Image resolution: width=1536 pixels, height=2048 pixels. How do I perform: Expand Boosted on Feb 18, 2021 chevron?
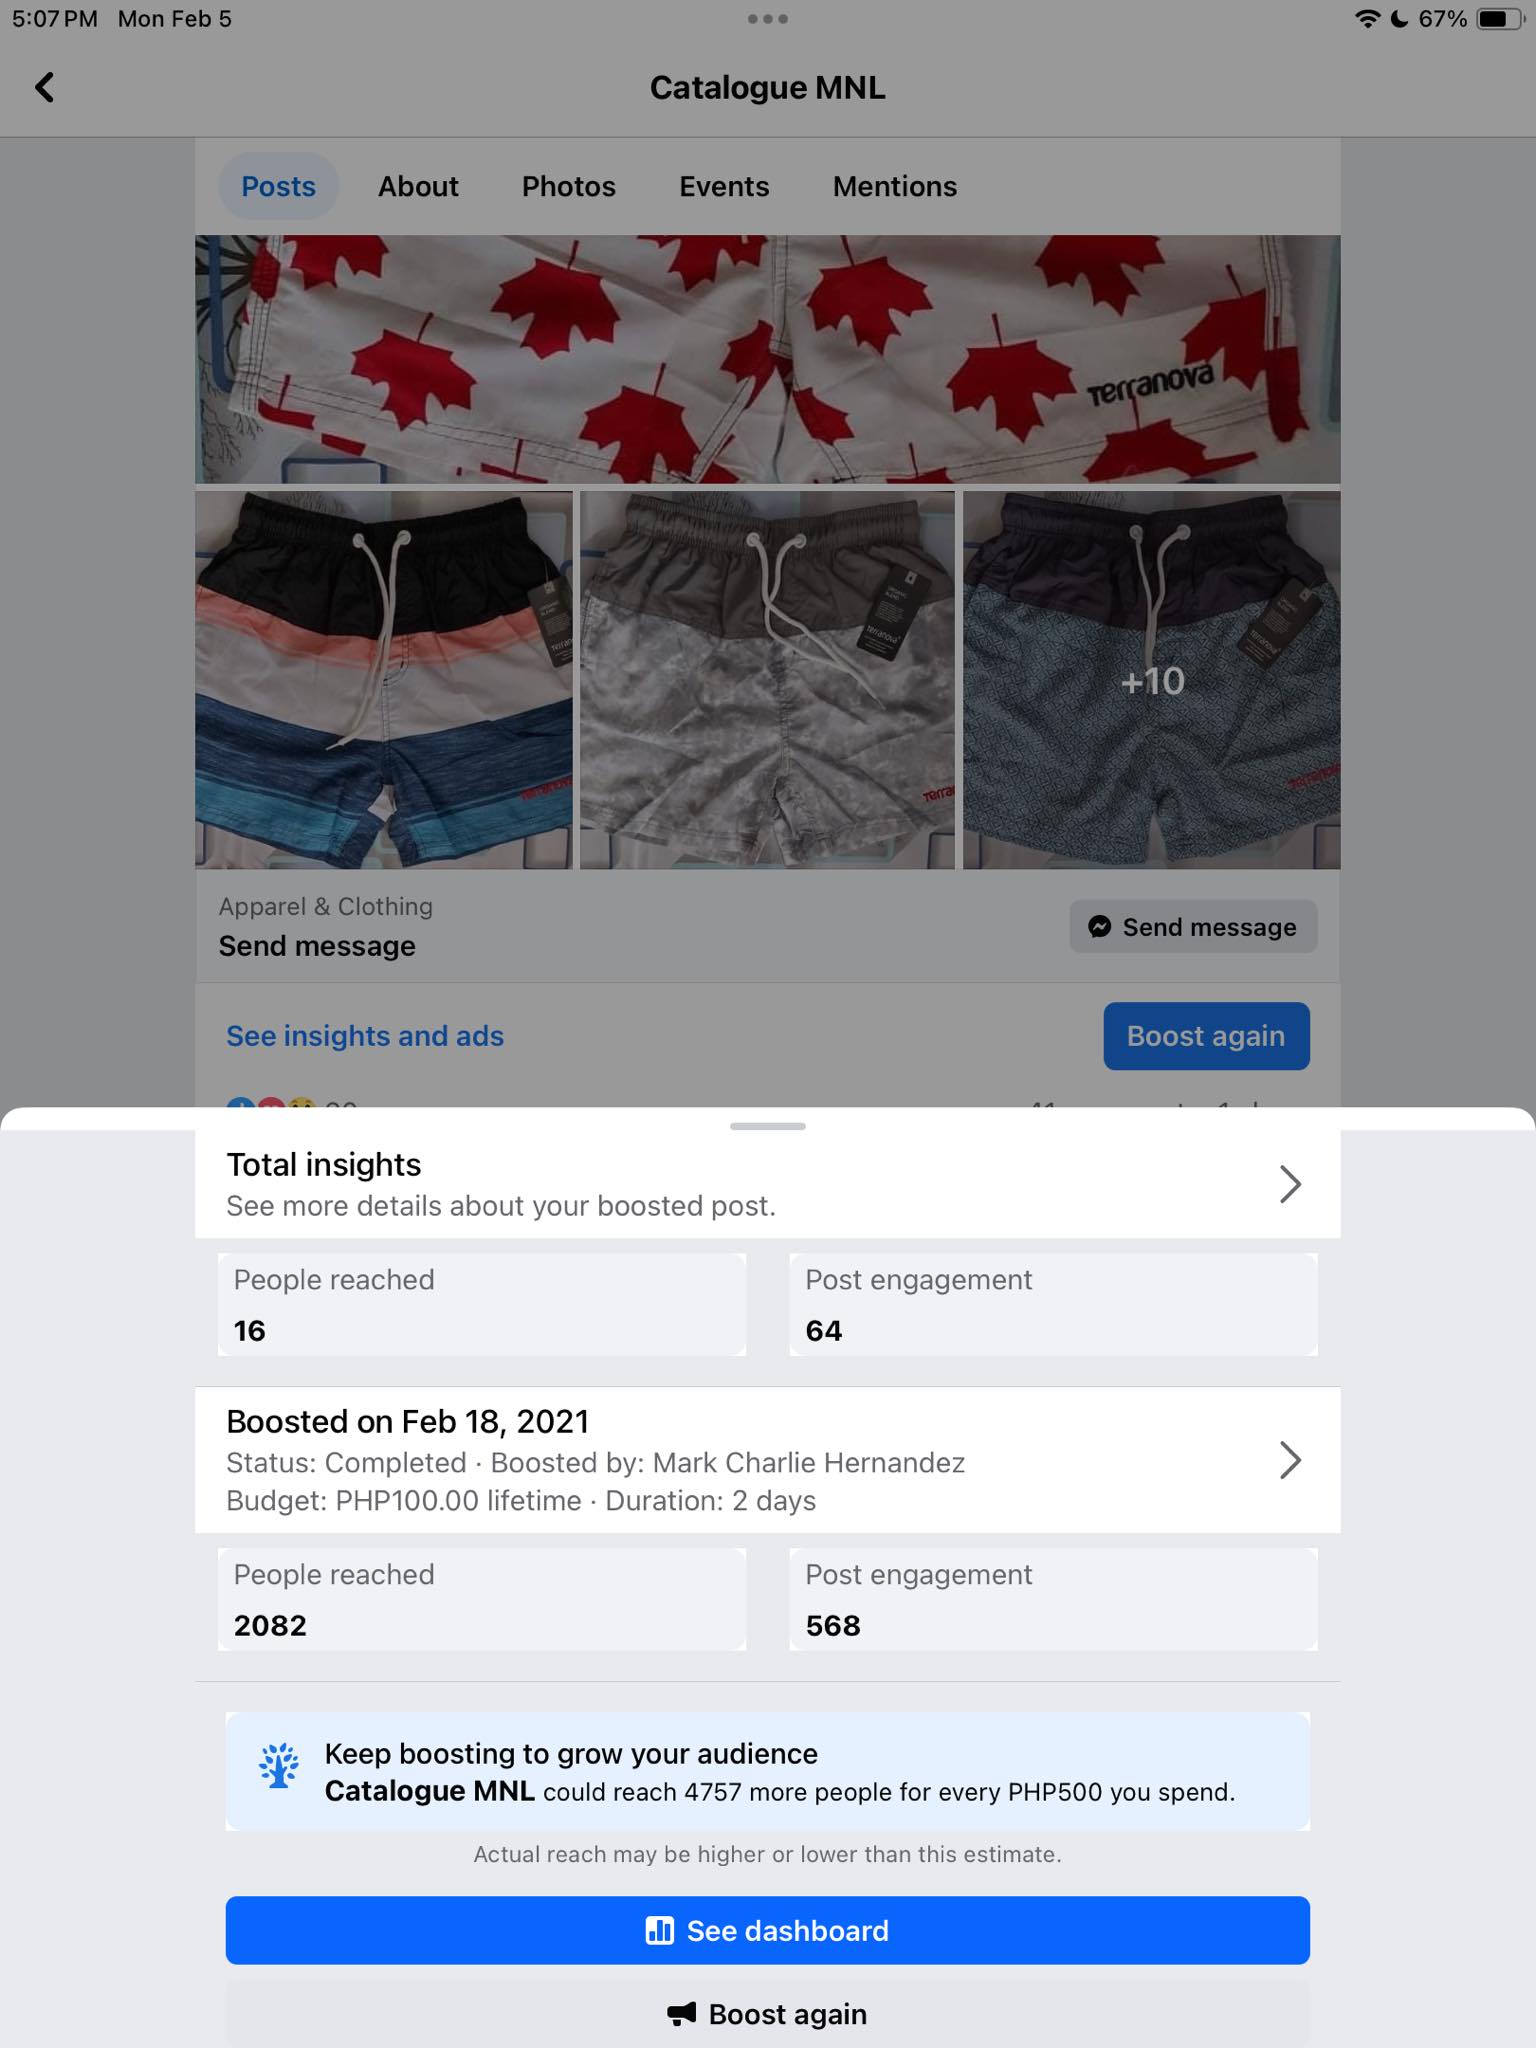tap(1290, 1460)
